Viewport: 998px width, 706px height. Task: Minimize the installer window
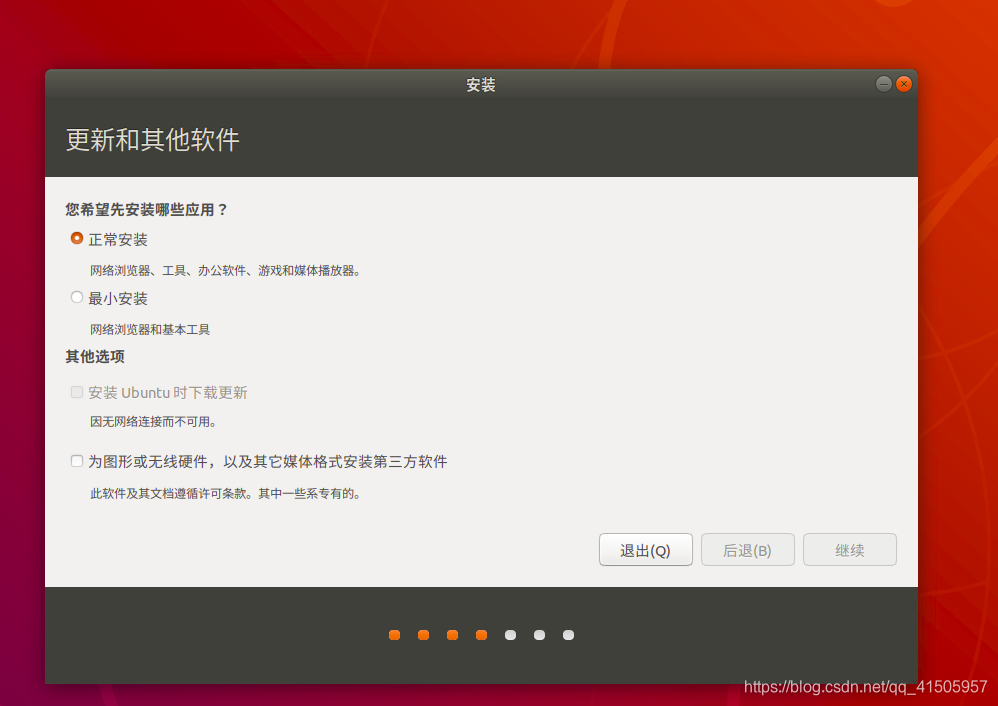[885, 84]
